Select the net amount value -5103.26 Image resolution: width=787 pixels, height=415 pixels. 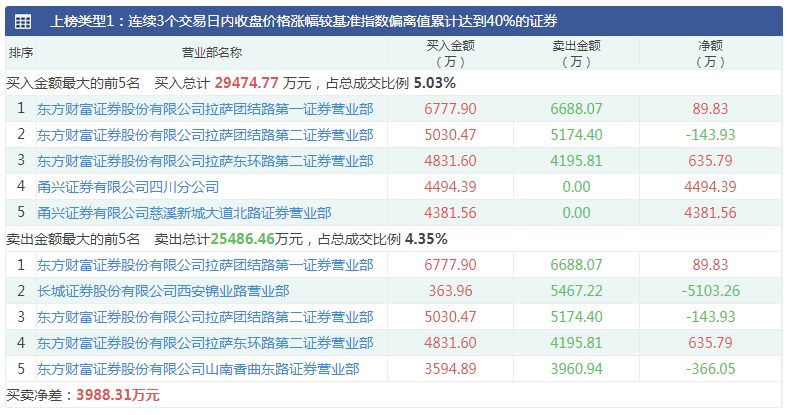[709, 291]
